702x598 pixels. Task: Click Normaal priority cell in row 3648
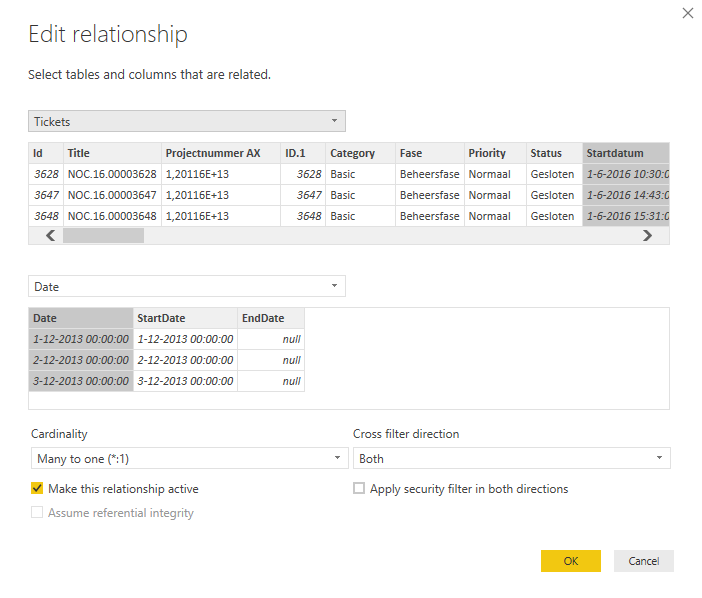tap(495, 216)
